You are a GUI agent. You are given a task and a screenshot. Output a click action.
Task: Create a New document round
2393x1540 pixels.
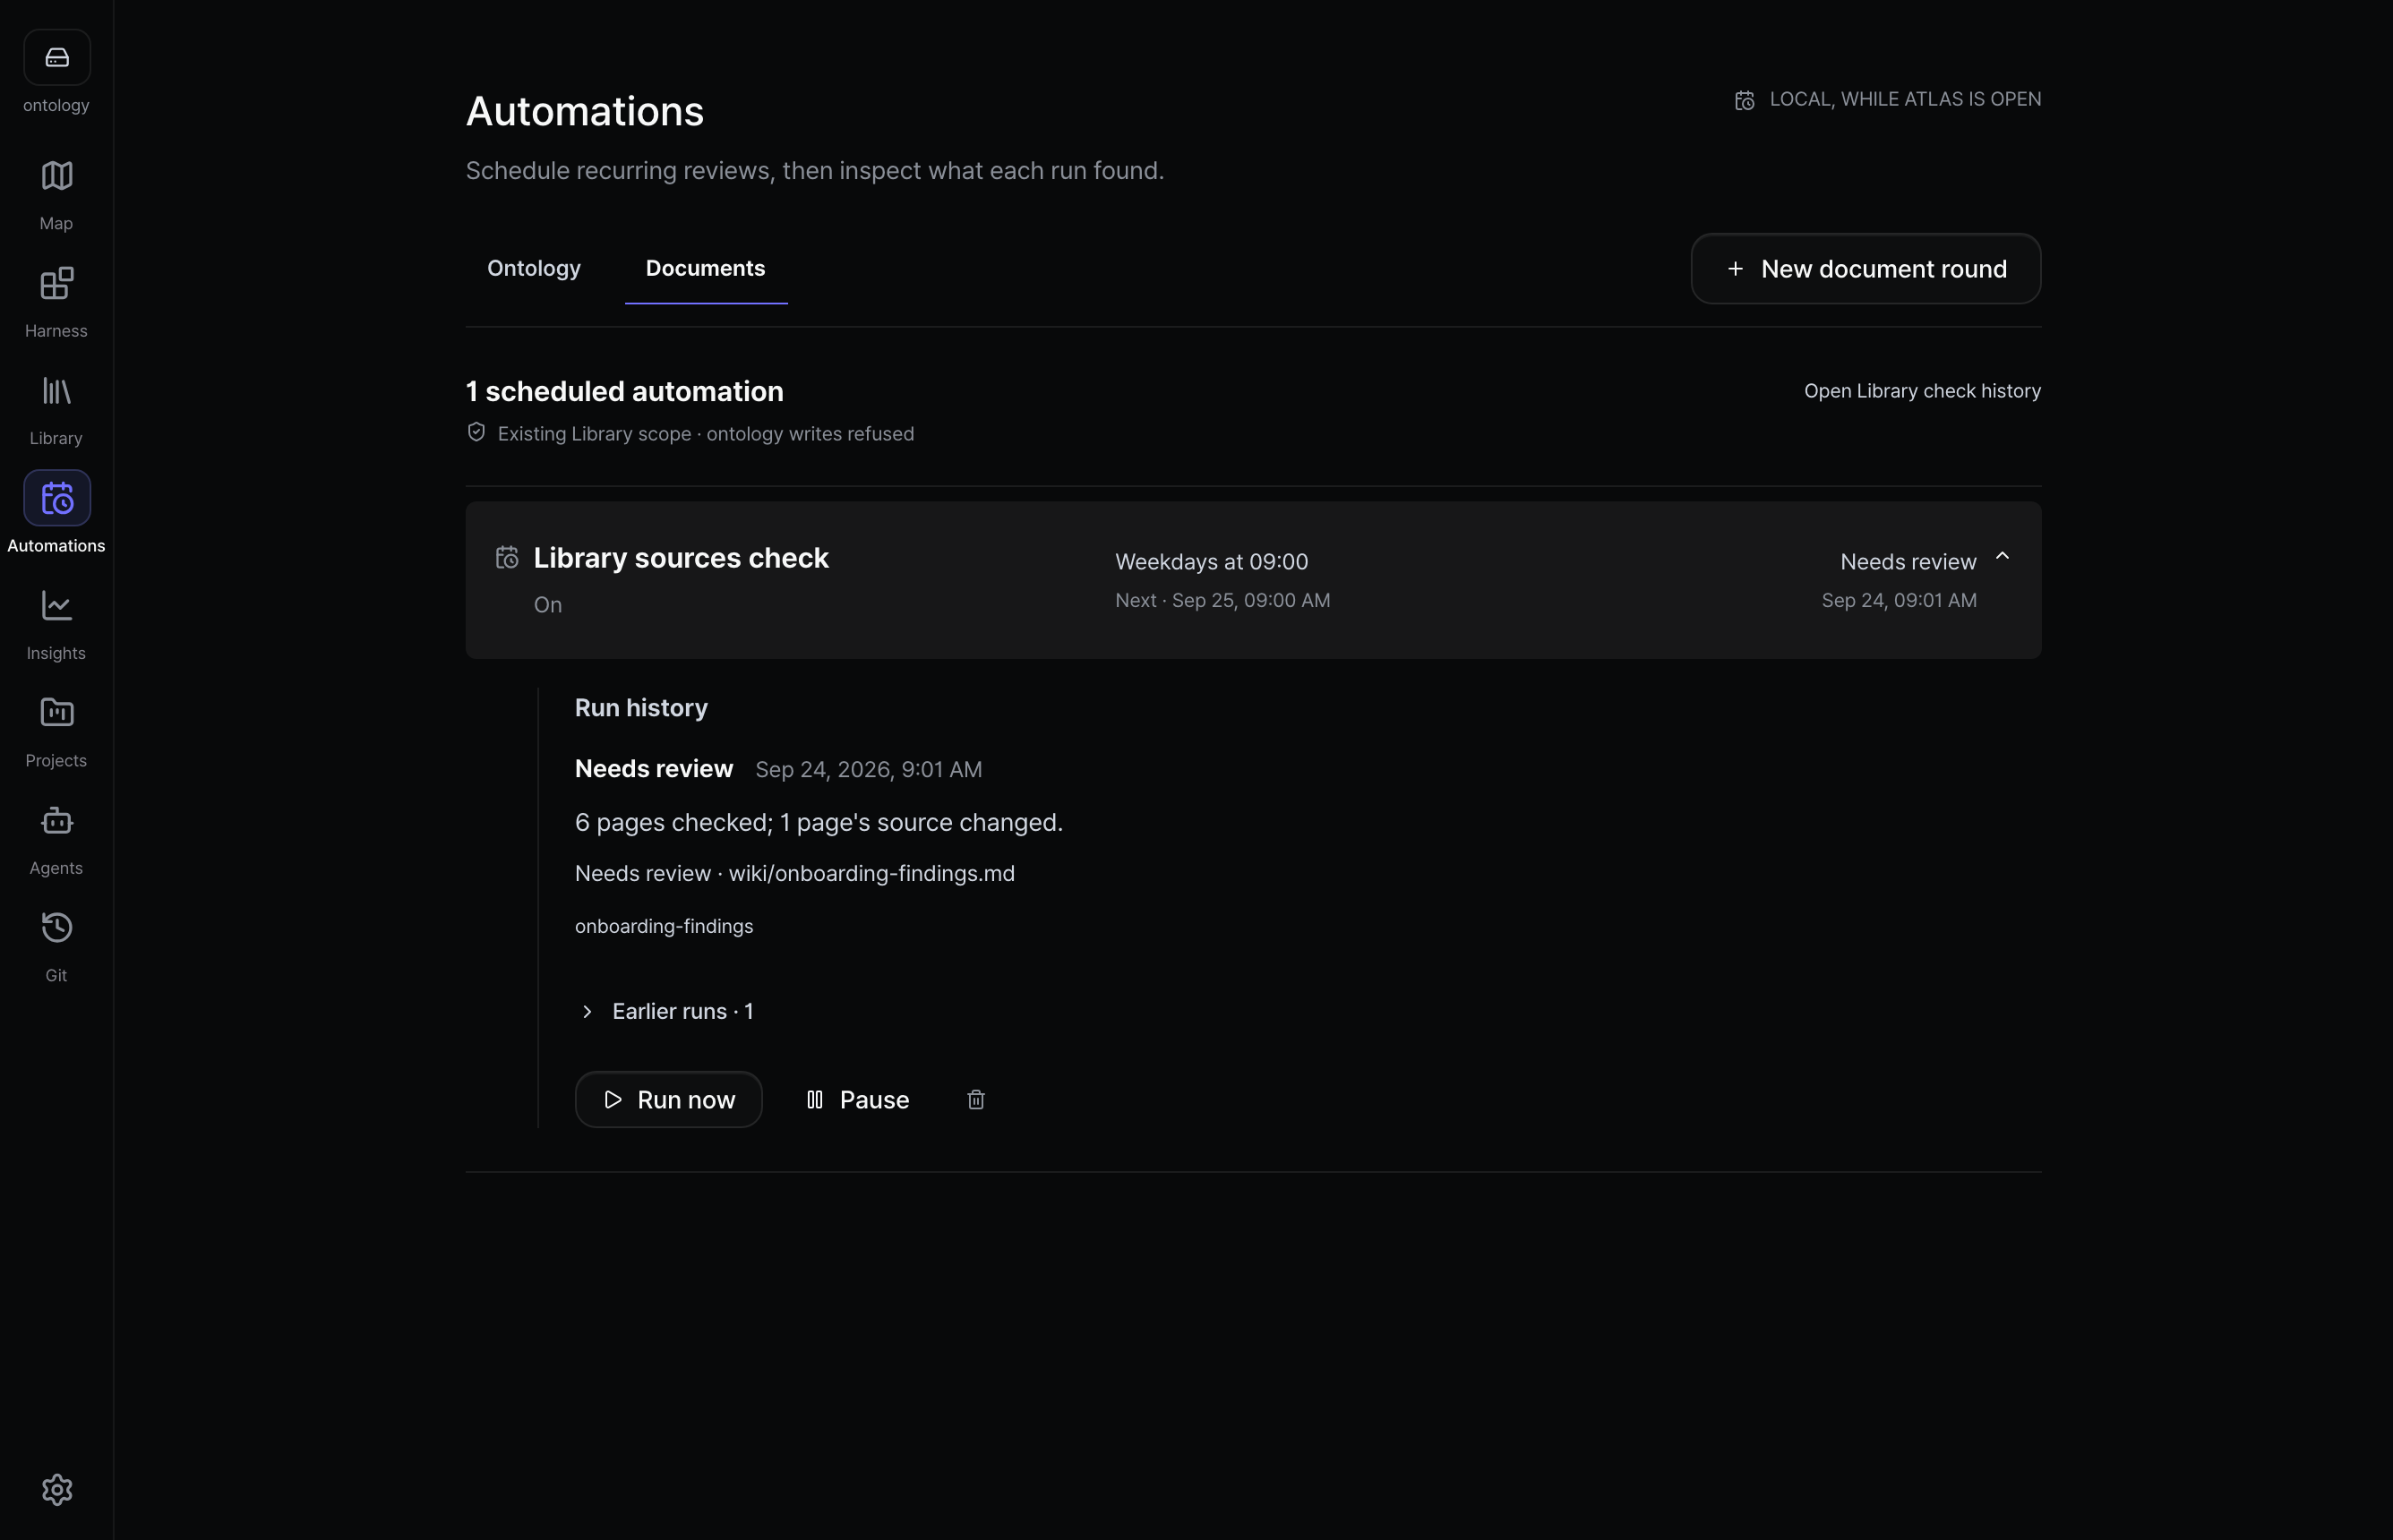point(1866,268)
